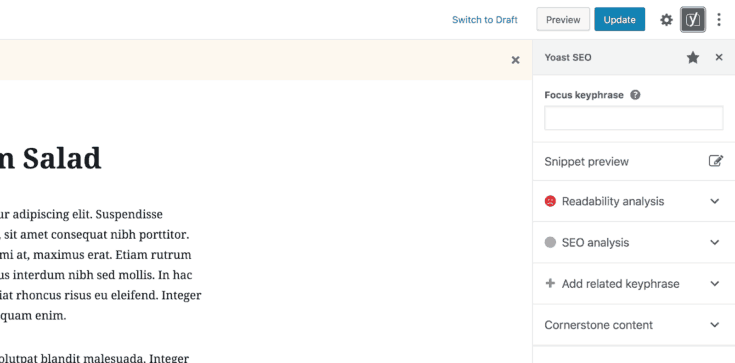The image size is (735, 363).
Task: Focus the Focus keyphrase input field
Action: tap(633, 118)
